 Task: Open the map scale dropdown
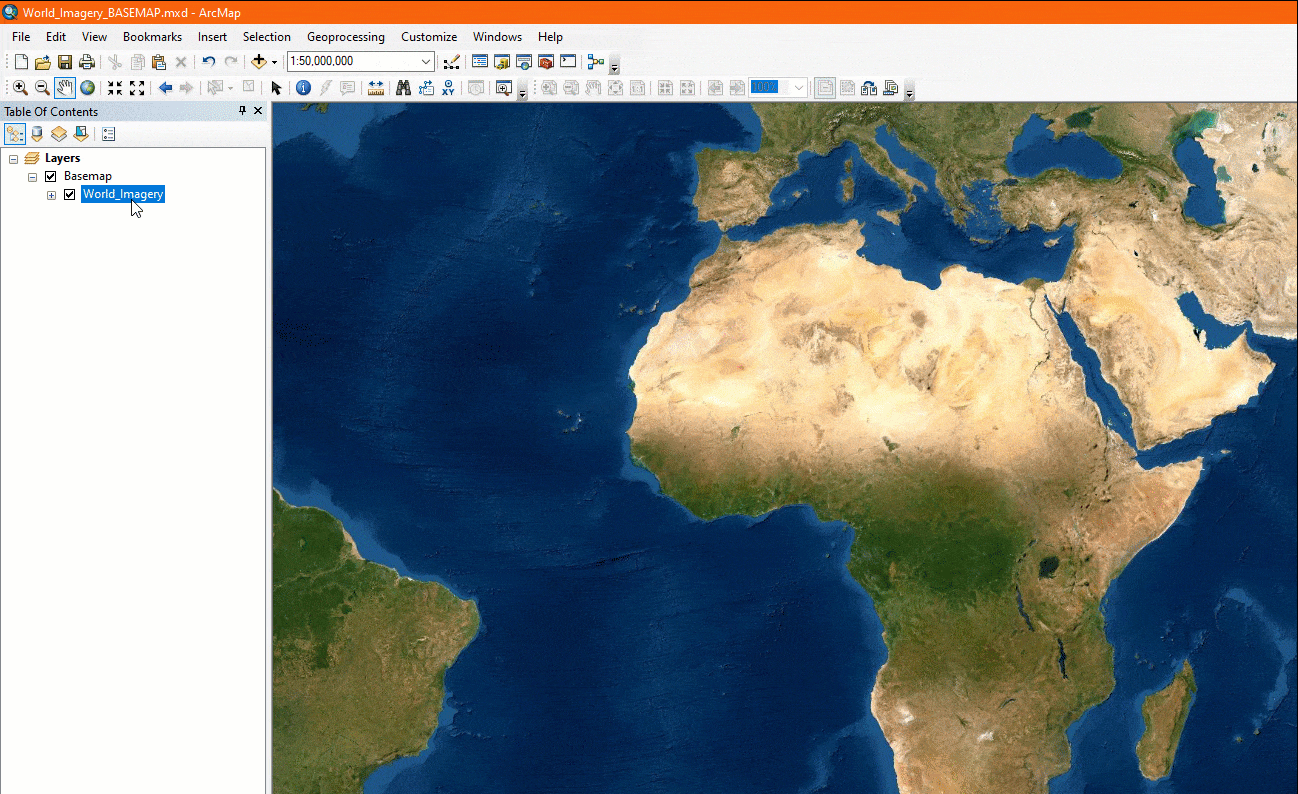coord(426,61)
